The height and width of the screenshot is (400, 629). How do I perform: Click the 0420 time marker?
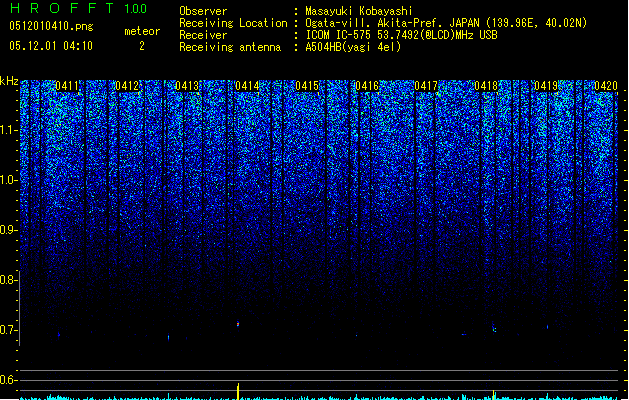coord(606,86)
